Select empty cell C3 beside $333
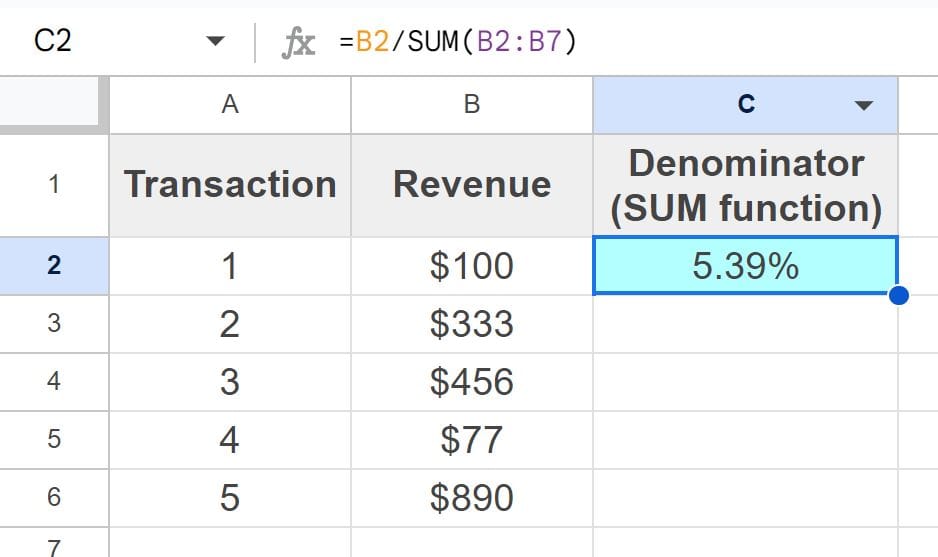This screenshot has width=938, height=557. coord(745,324)
